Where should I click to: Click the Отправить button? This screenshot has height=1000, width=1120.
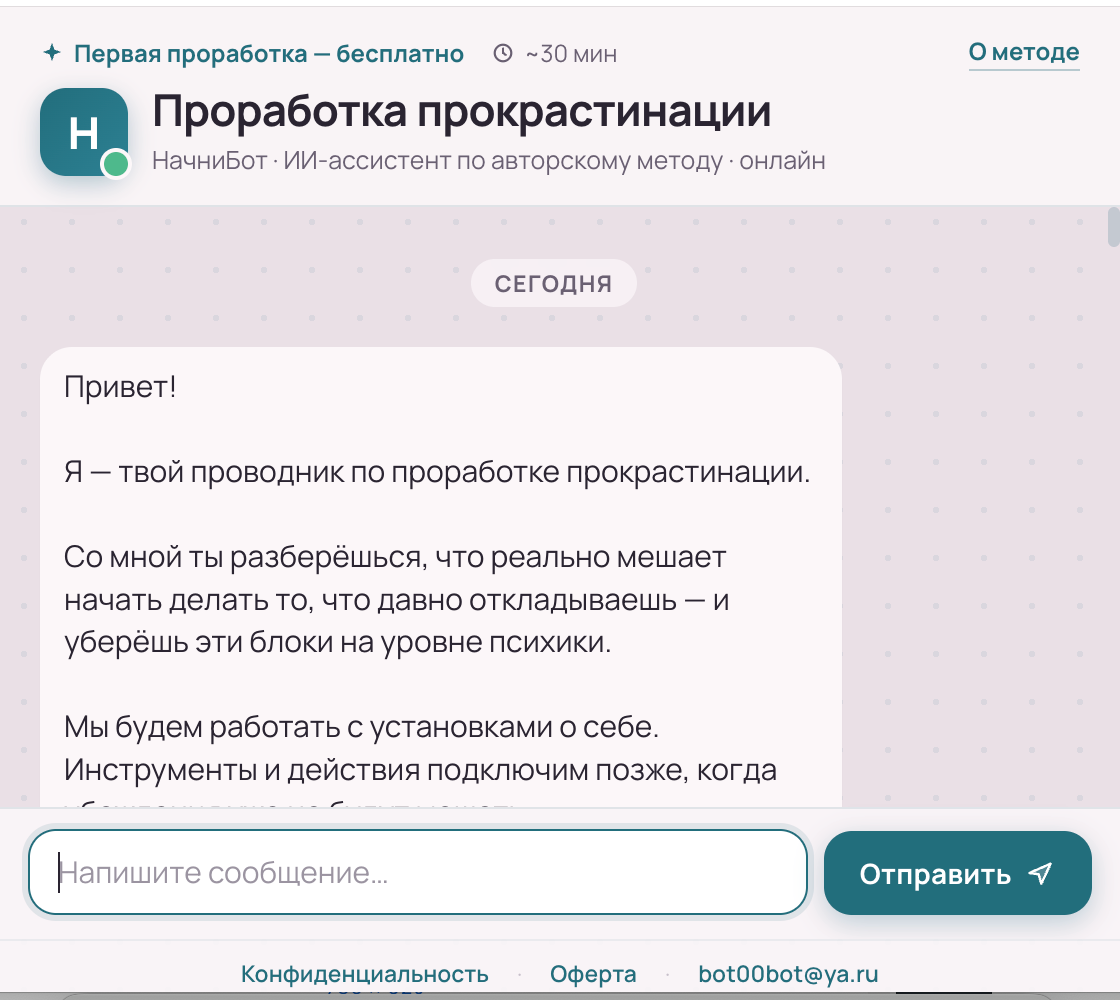(958, 873)
